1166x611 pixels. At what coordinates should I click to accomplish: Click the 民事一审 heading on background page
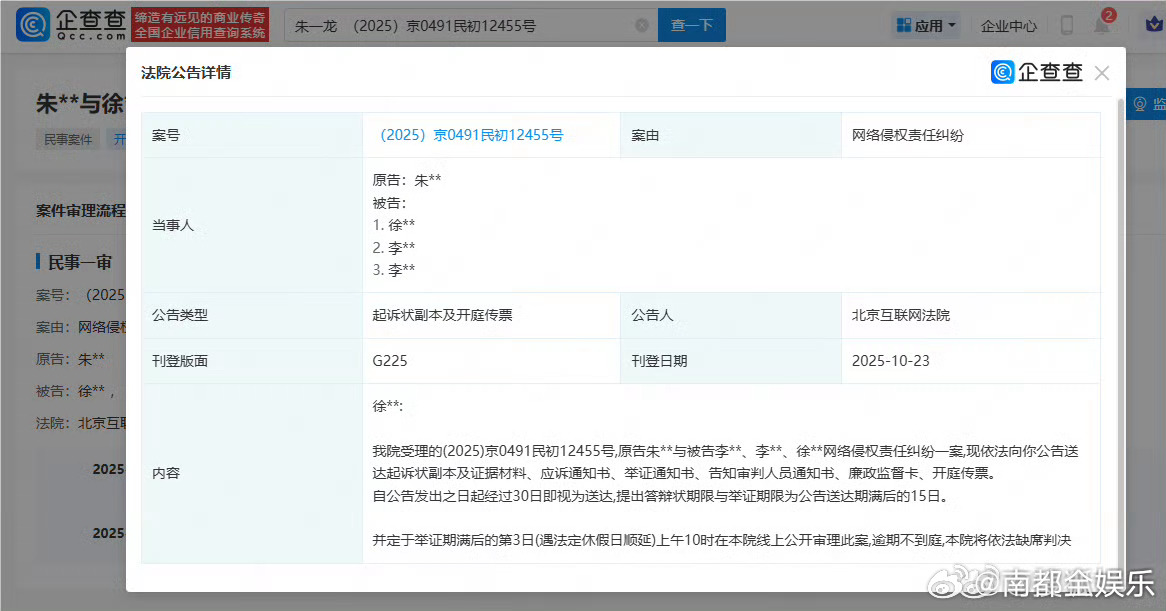coord(80,262)
